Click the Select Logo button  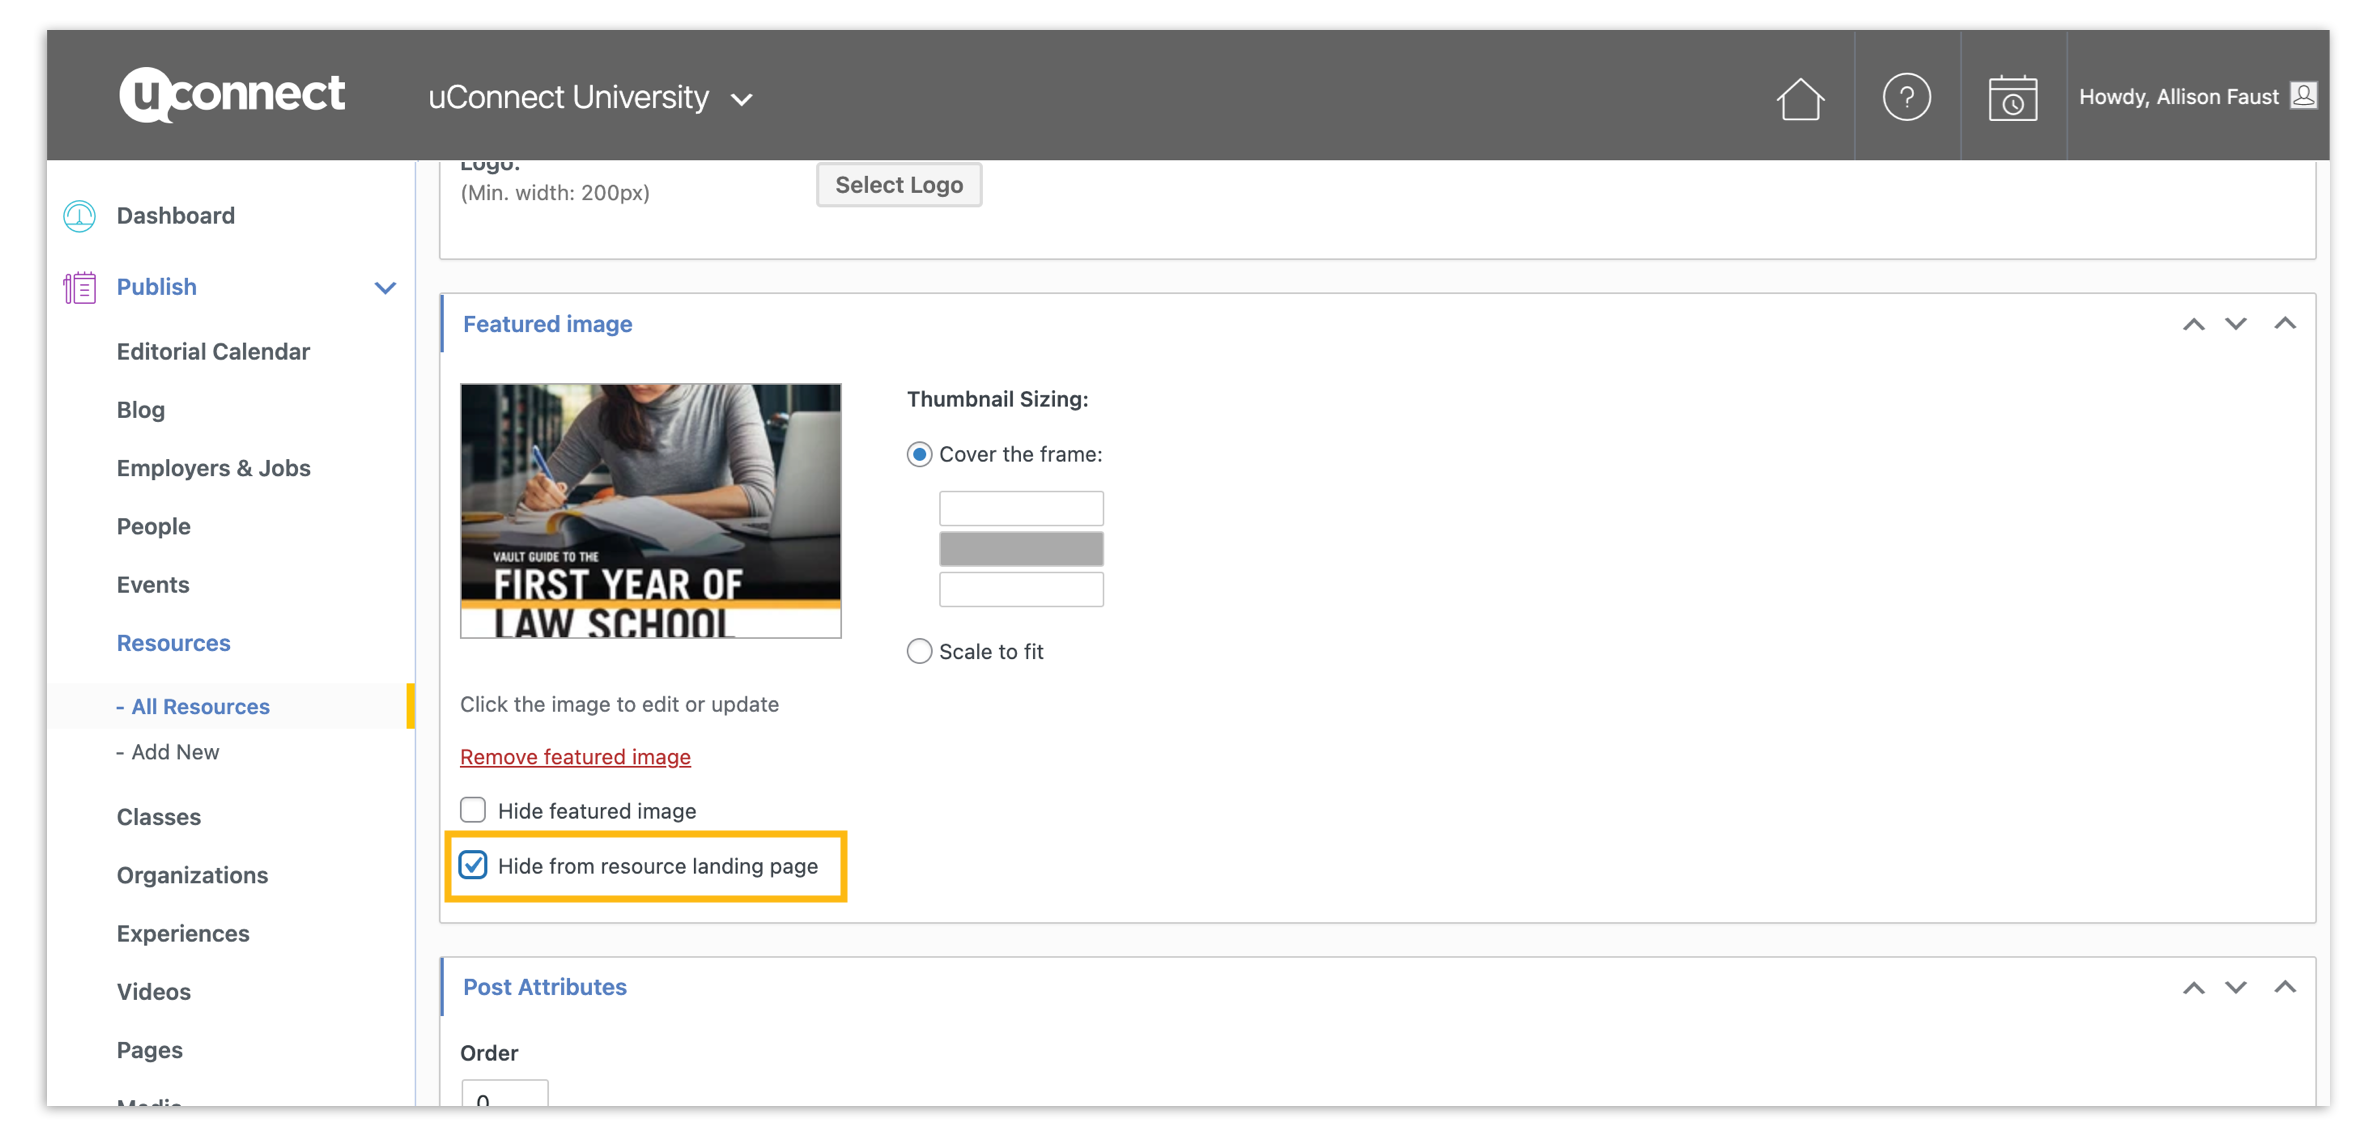898,185
